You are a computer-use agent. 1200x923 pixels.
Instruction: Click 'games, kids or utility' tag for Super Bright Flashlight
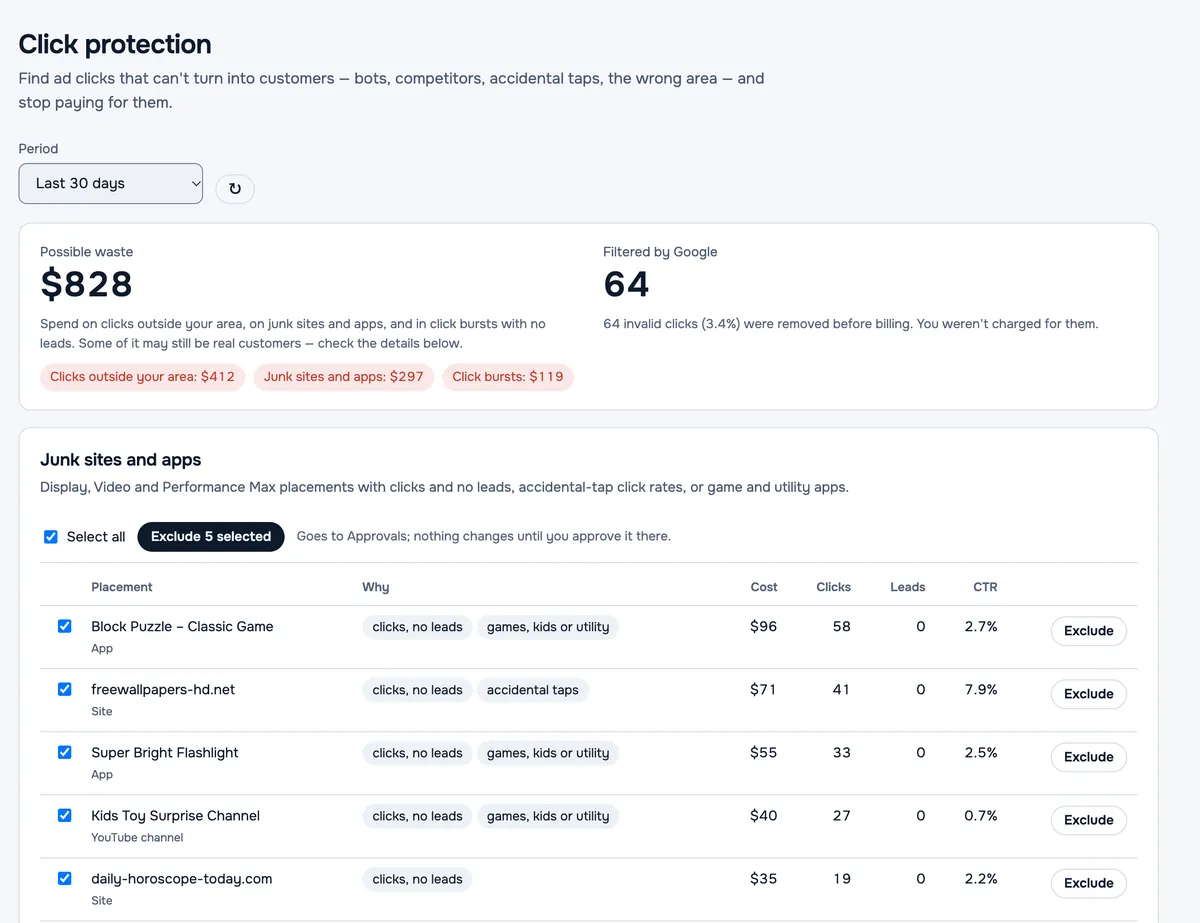point(548,753)
